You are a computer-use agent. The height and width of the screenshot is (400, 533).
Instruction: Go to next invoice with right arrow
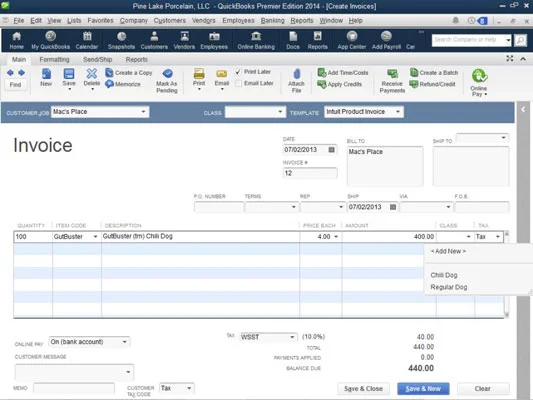pyautogui.click(x=21, y=72)
